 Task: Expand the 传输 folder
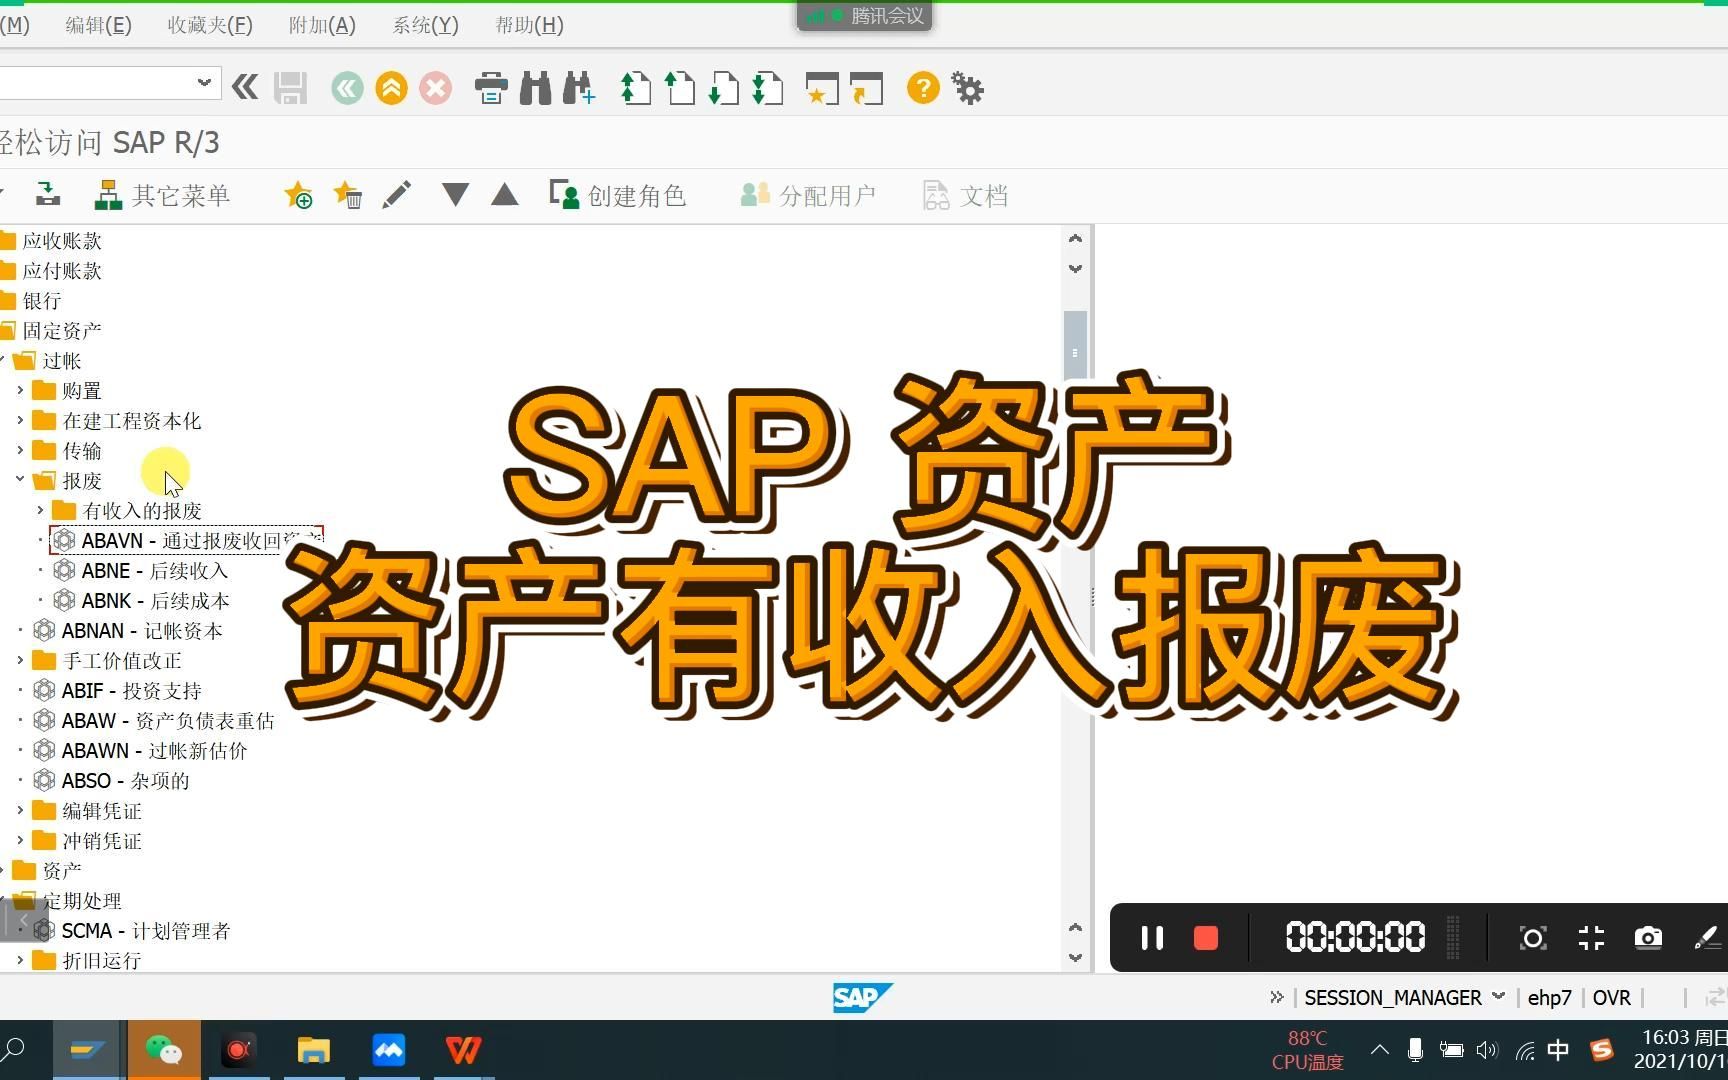20,450
